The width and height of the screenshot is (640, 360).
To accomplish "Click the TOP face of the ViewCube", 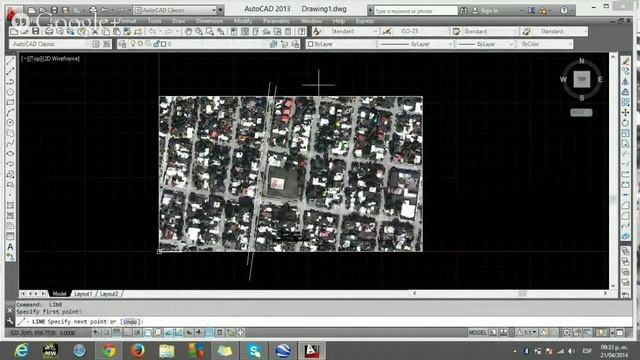I will pyautogui.click(x=582, y=79).
